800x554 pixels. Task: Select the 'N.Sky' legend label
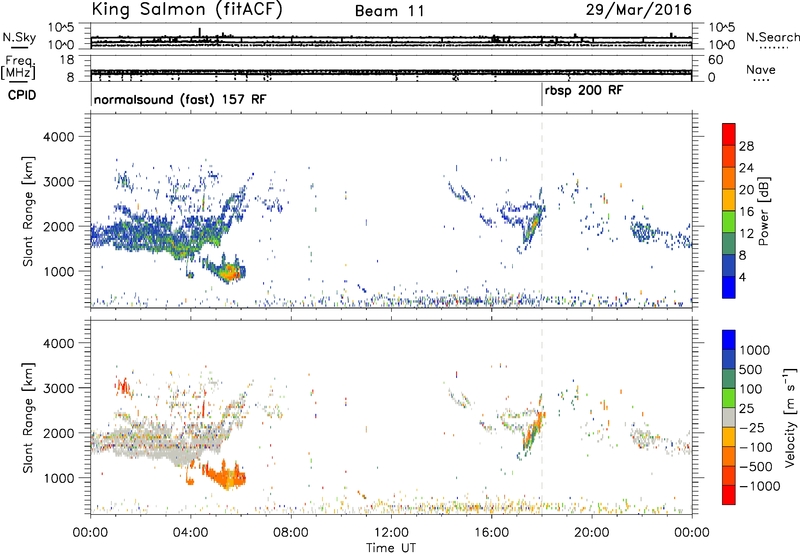coord(19,37)
